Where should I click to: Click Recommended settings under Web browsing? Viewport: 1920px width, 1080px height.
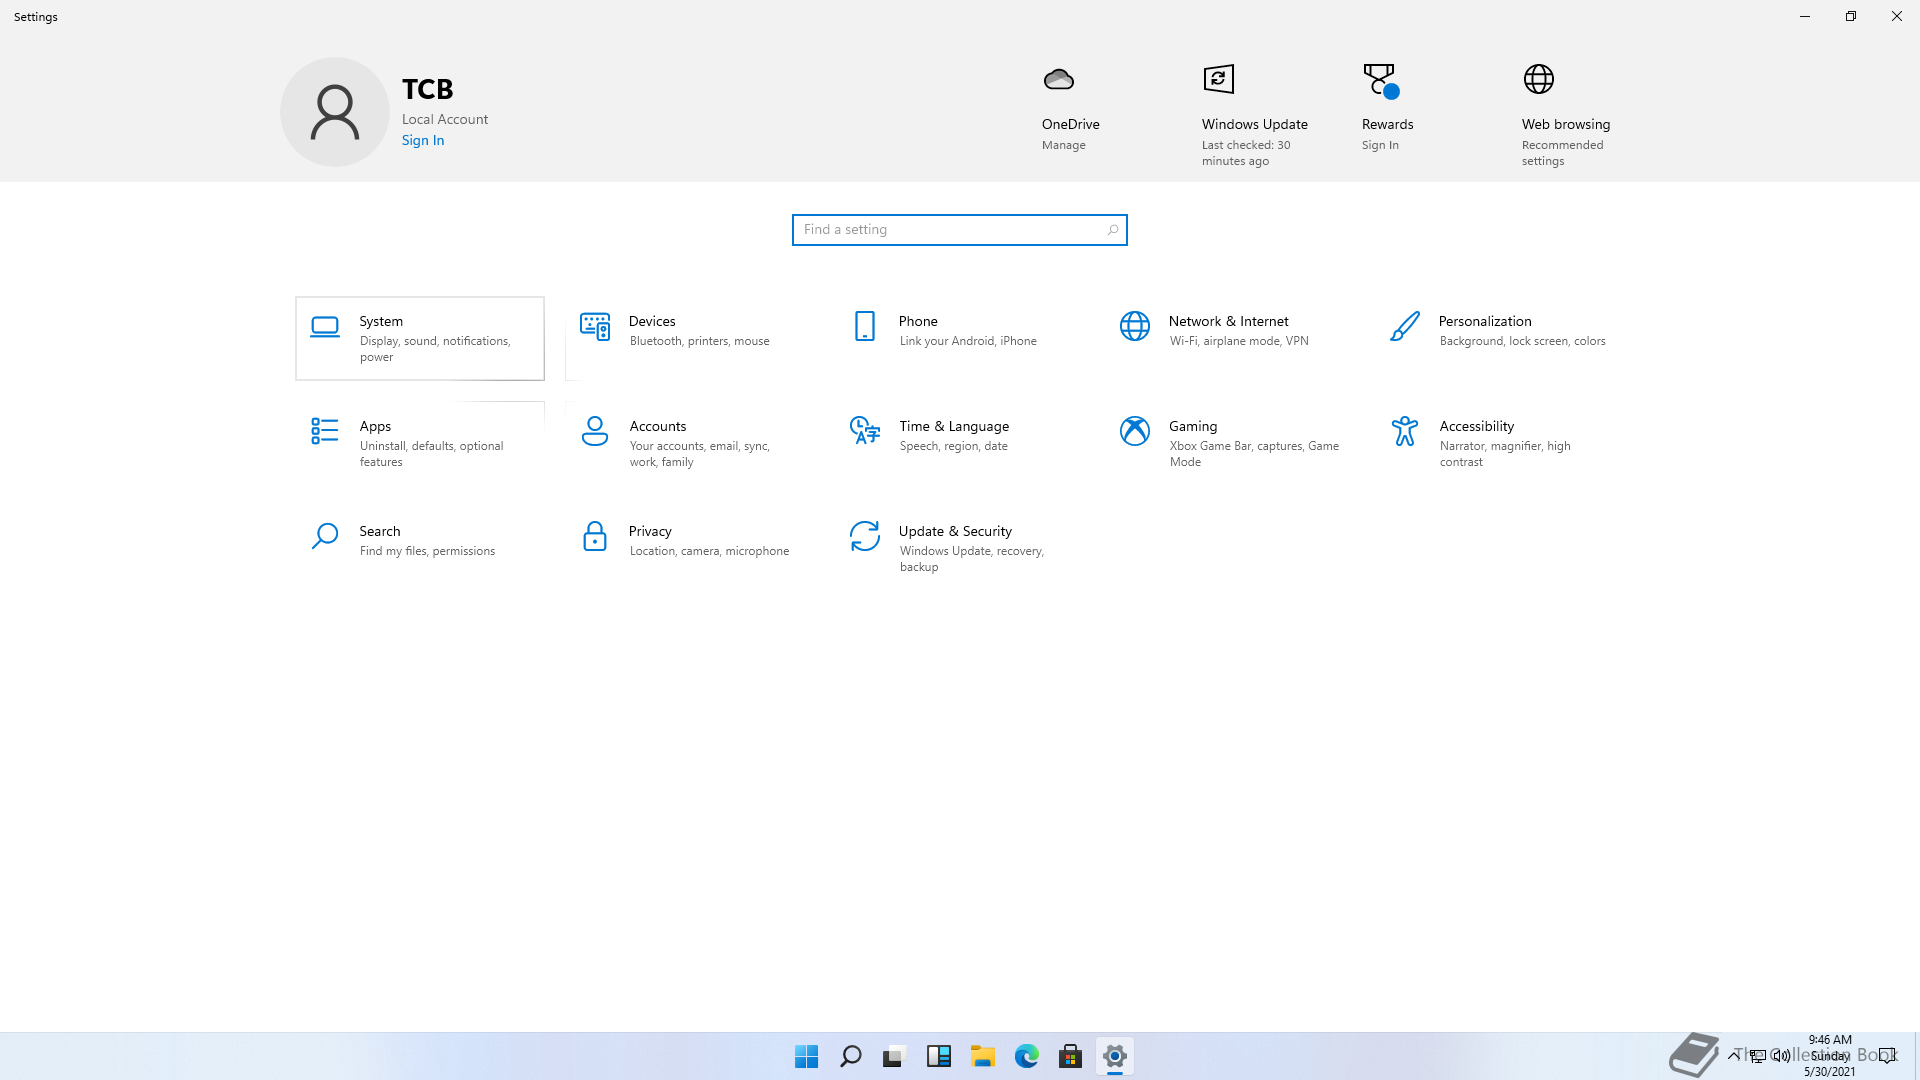[1562, 153]
